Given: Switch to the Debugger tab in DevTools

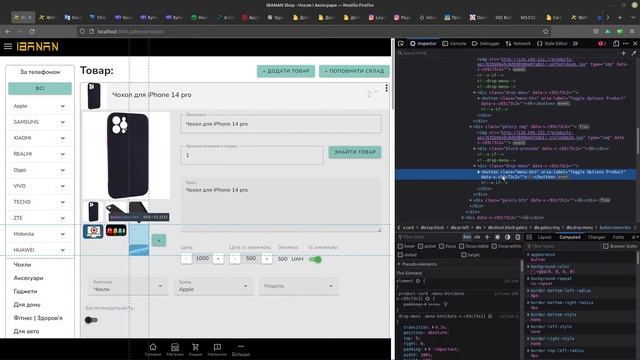Looking at the screenshot, I should [485, 43].
